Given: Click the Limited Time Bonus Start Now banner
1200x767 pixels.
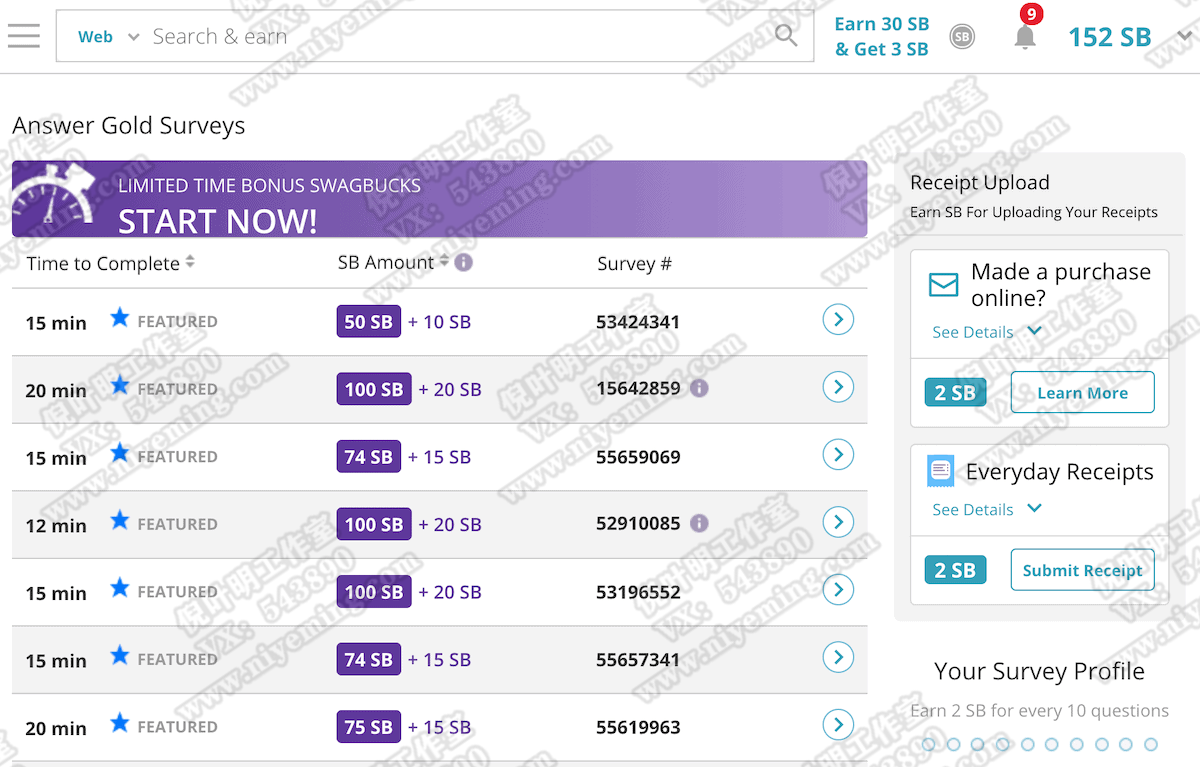Looking at the screenshot, I should pos(439,199).
